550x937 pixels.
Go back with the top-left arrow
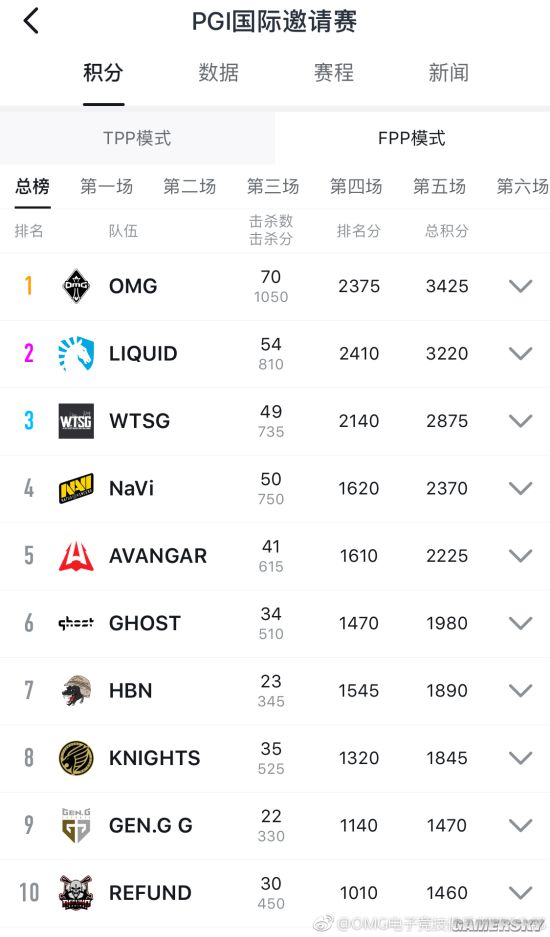click(x=31, y=21)
